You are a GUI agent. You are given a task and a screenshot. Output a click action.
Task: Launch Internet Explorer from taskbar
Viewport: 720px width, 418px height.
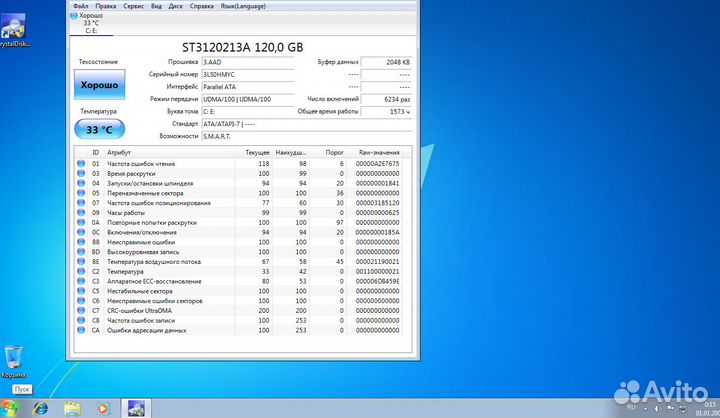41,408
